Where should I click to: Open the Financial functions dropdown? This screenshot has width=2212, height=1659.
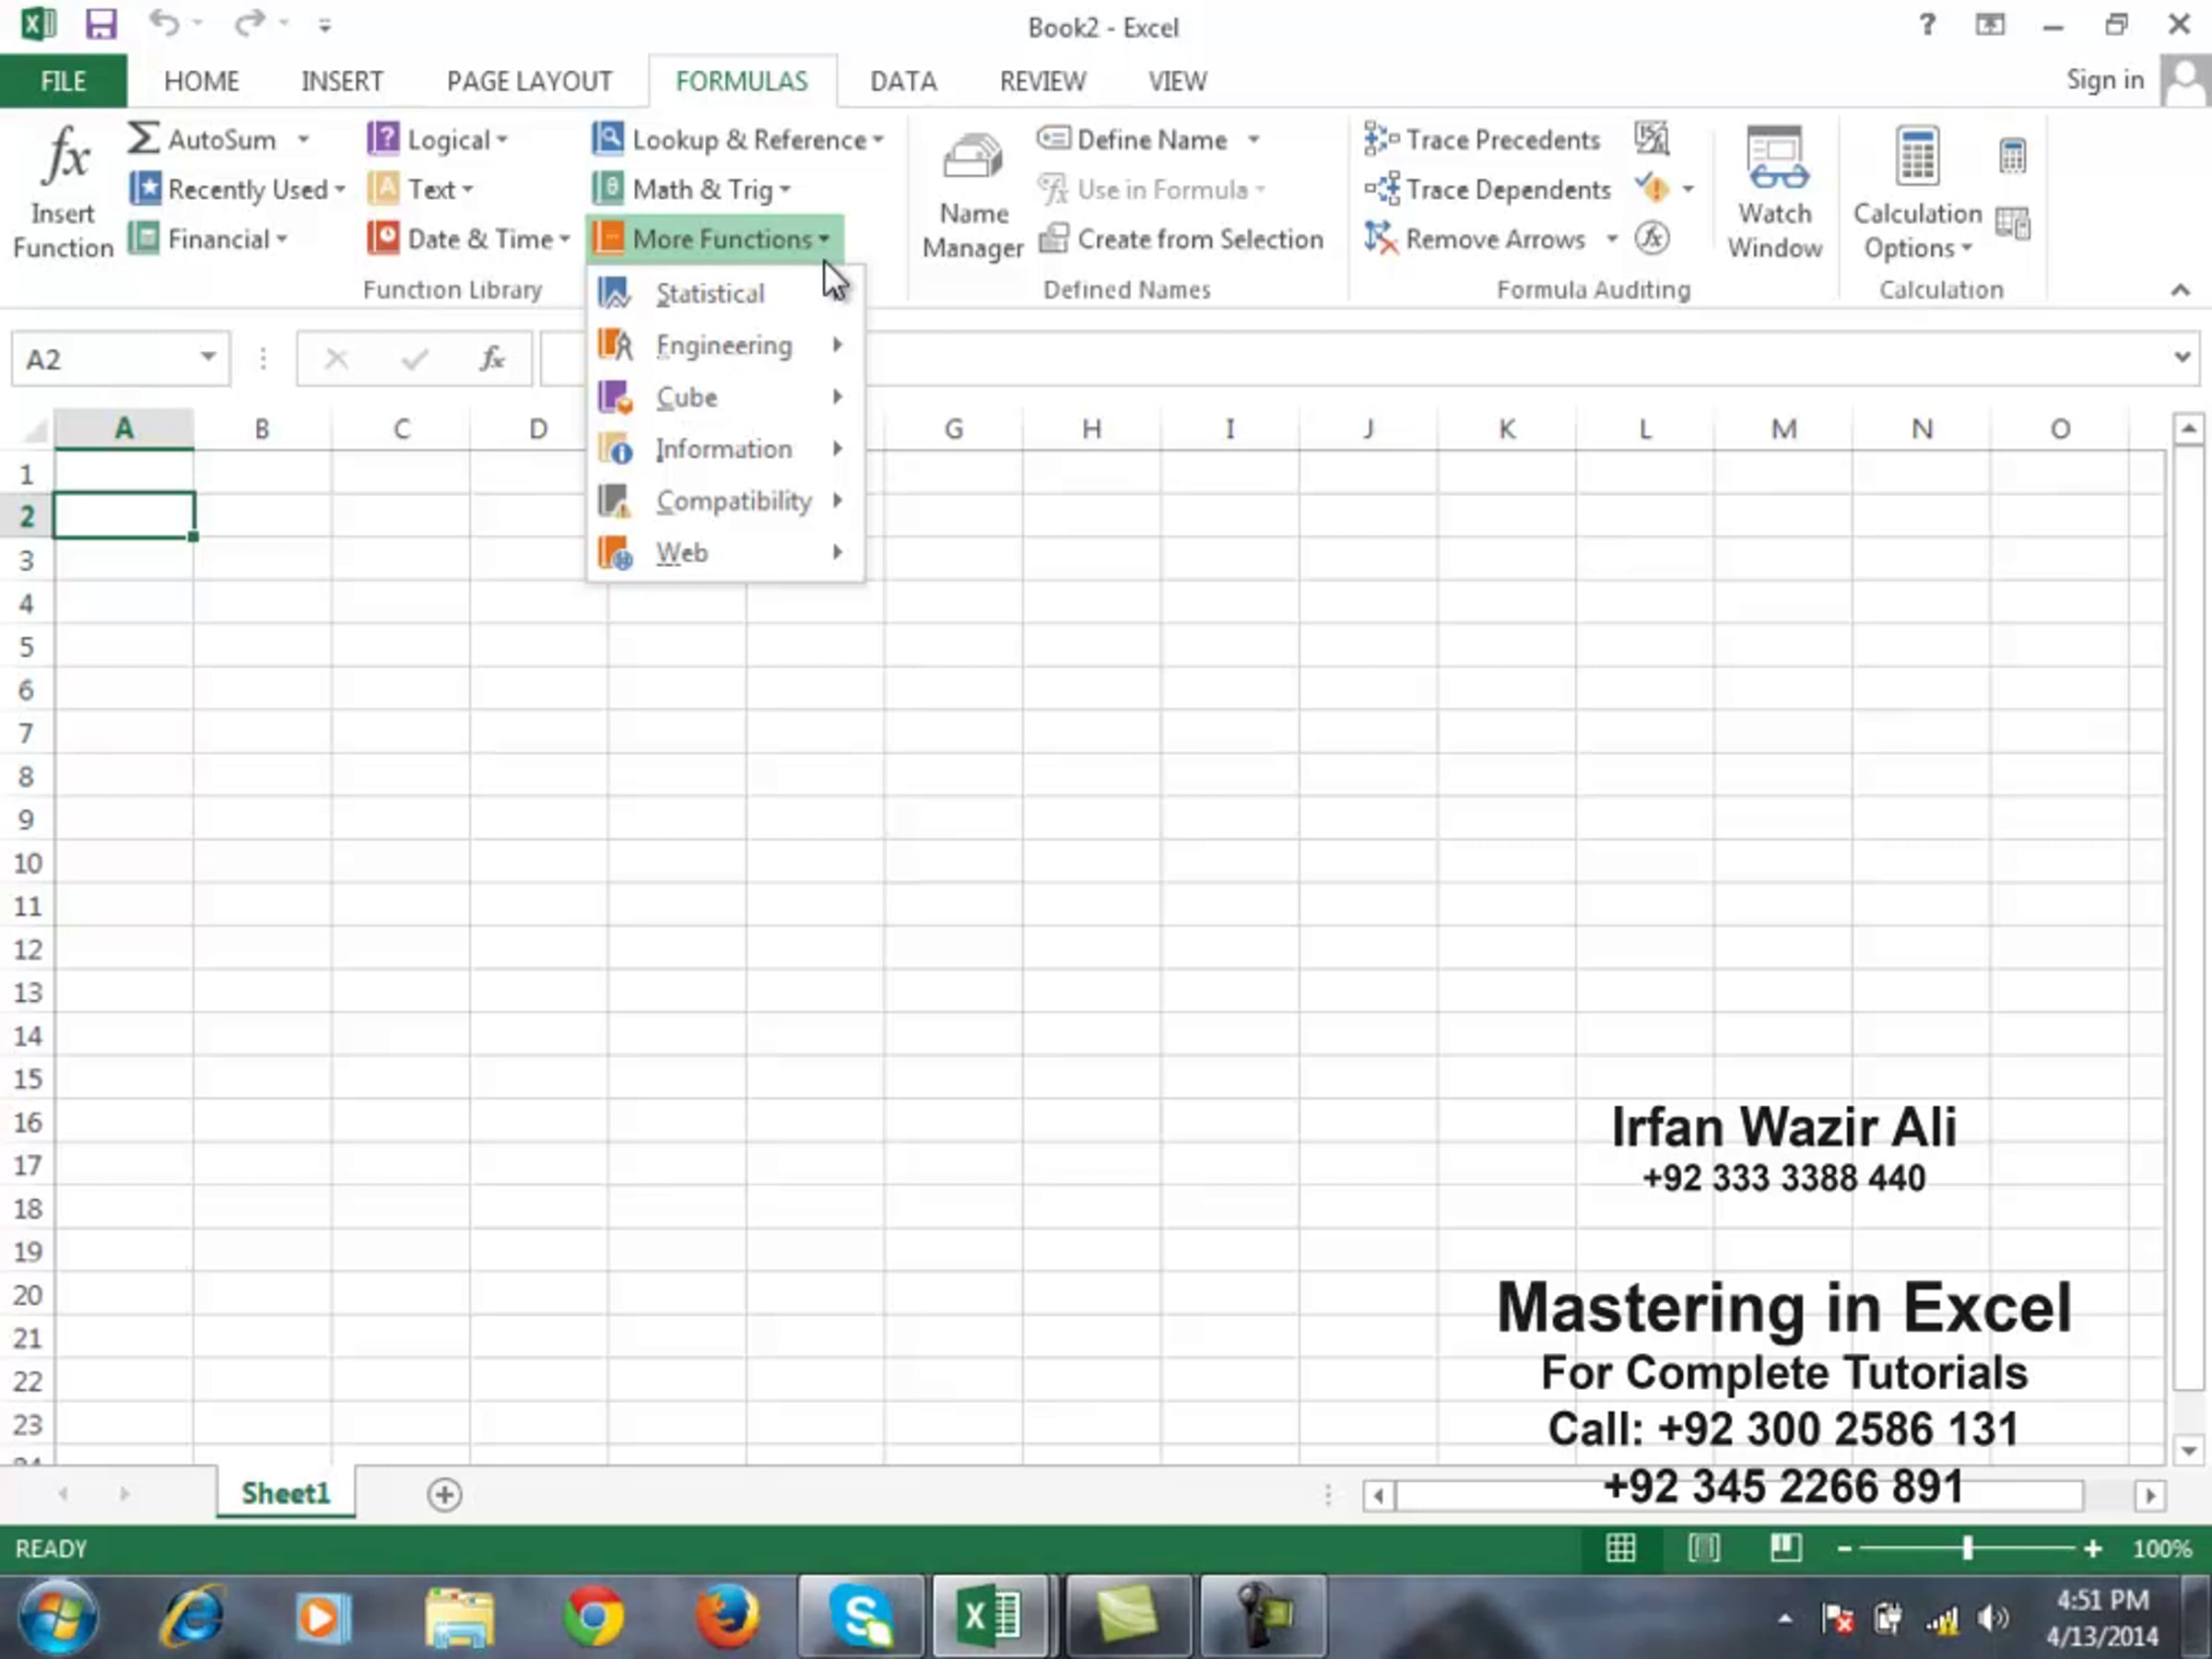coord(208,239)
